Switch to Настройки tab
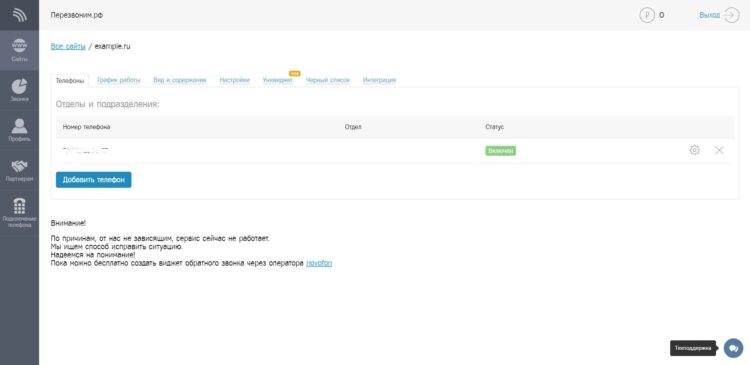This screenshot has height=365, width=750. pyautogui.click(x=235, y=80)
